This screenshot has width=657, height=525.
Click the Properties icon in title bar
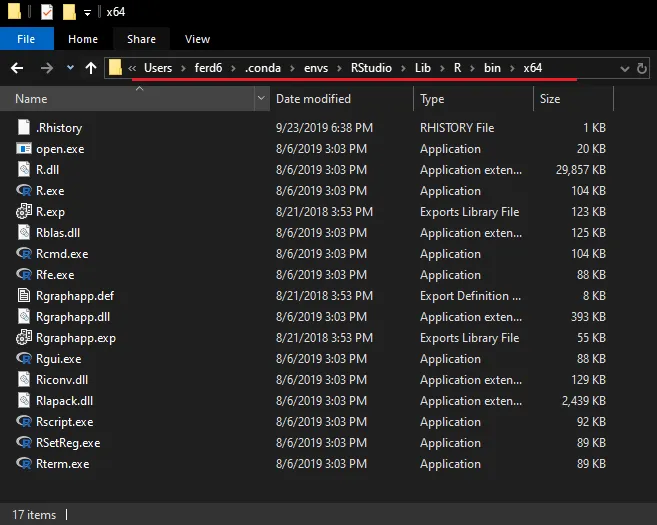pos(47,12)
